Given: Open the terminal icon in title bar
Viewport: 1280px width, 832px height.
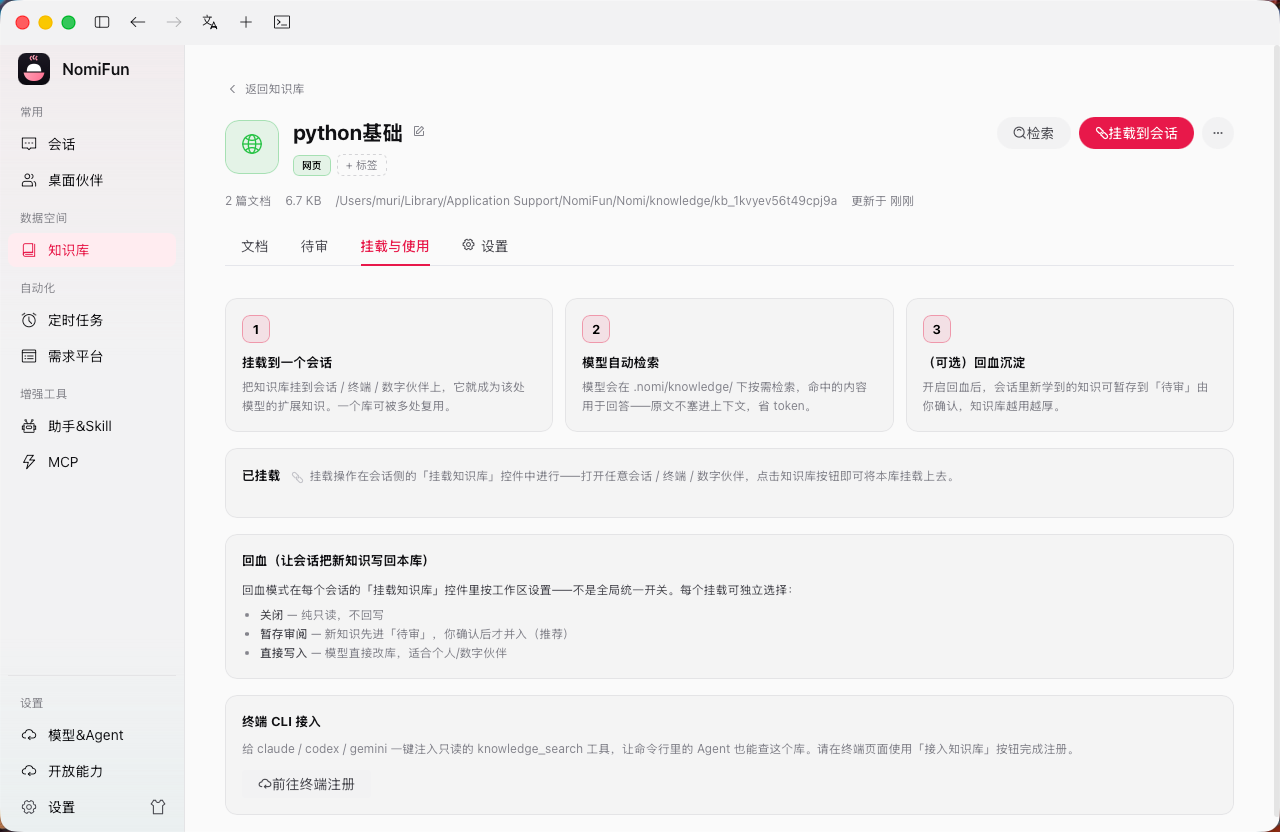Looking at the screenshot, I should (x=282, y=22).
